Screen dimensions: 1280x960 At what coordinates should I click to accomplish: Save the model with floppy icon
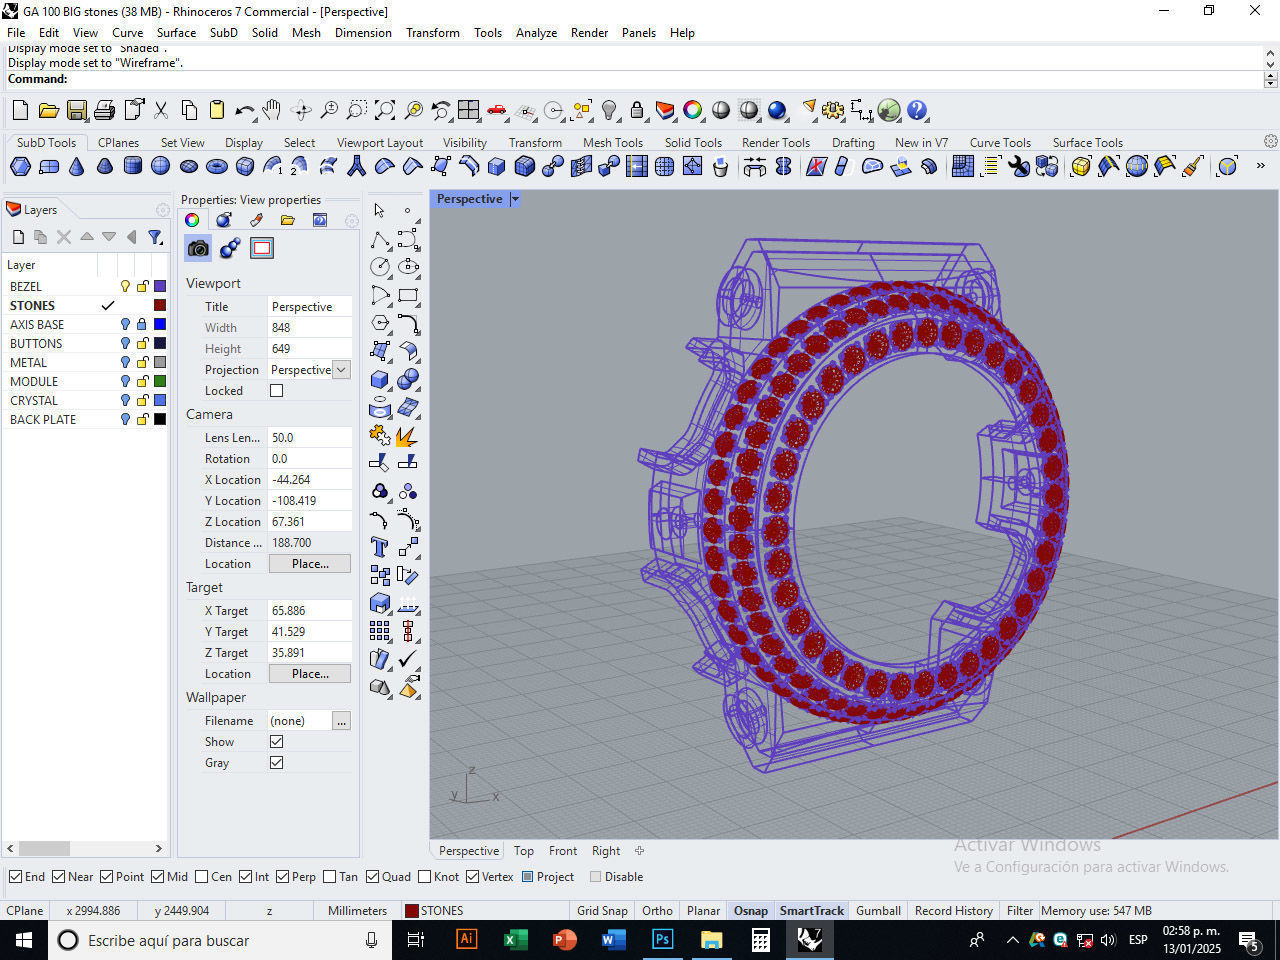(77, 110)
